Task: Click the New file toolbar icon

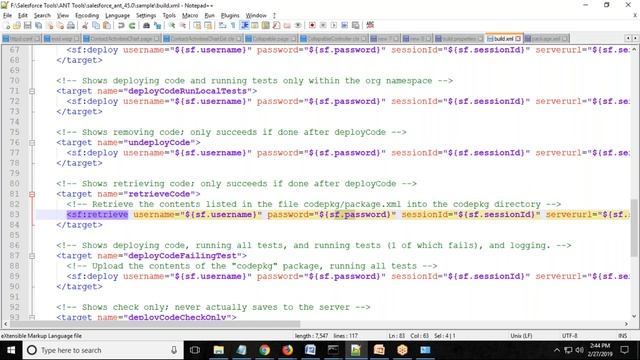Action: click(x=7, y=25)
